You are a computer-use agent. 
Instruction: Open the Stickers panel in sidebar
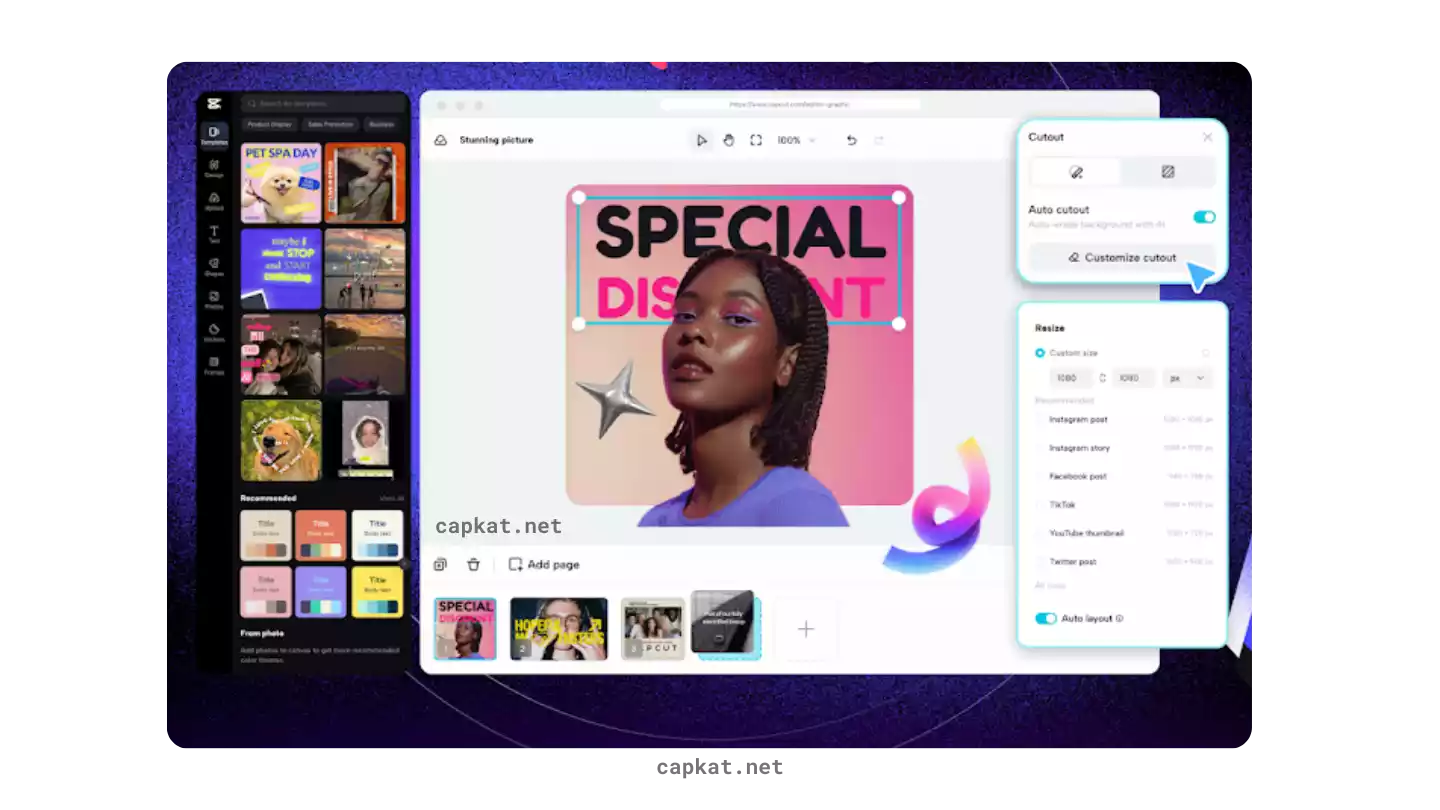214,332
